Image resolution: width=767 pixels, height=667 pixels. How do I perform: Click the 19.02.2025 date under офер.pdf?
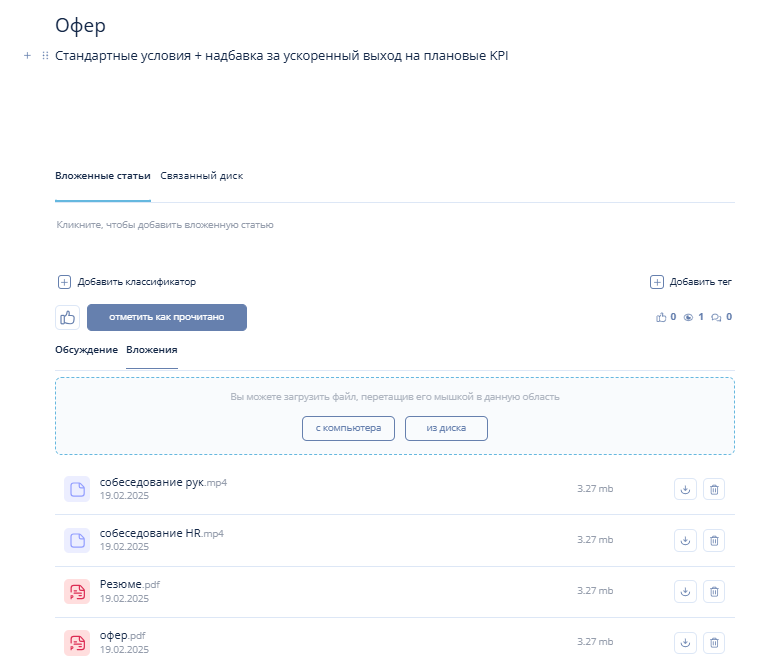pos(124,650)
